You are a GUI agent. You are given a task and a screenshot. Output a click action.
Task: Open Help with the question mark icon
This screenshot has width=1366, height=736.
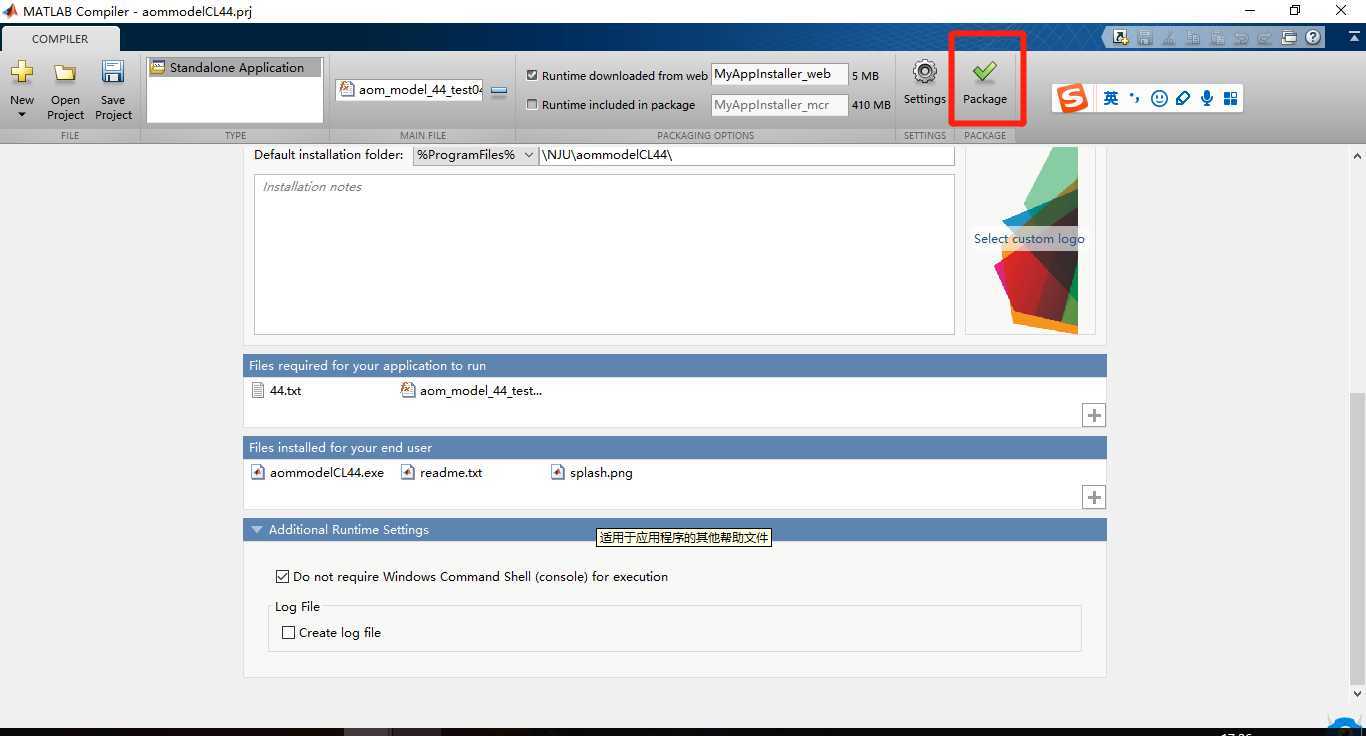(x=1313, y=38)
